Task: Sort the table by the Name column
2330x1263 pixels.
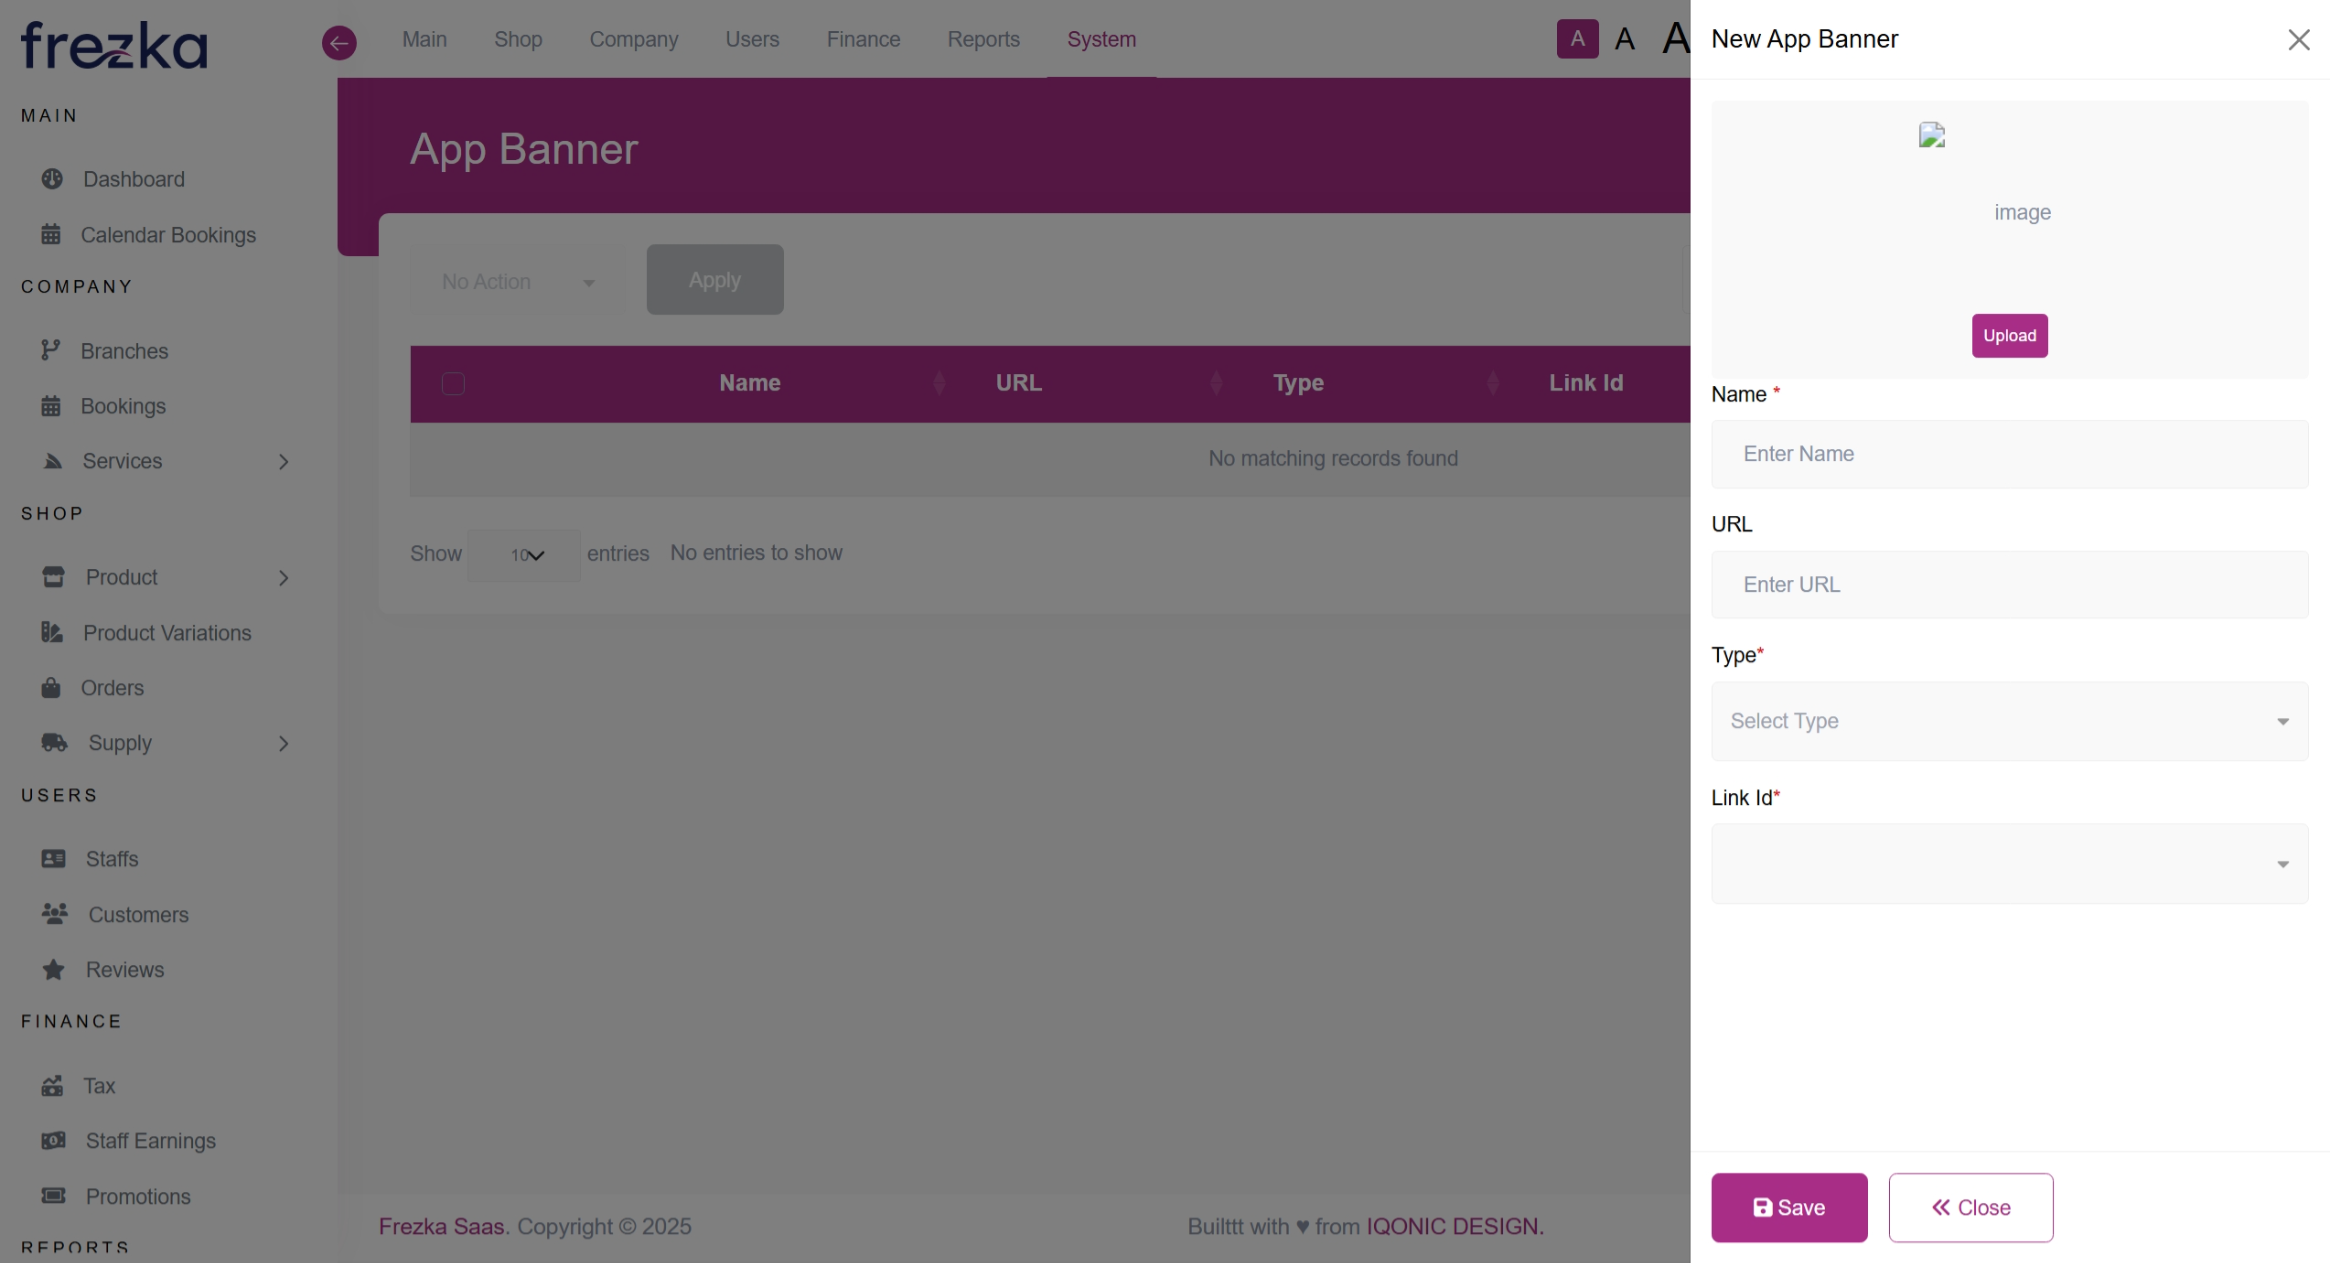Action: coord(750,383)
